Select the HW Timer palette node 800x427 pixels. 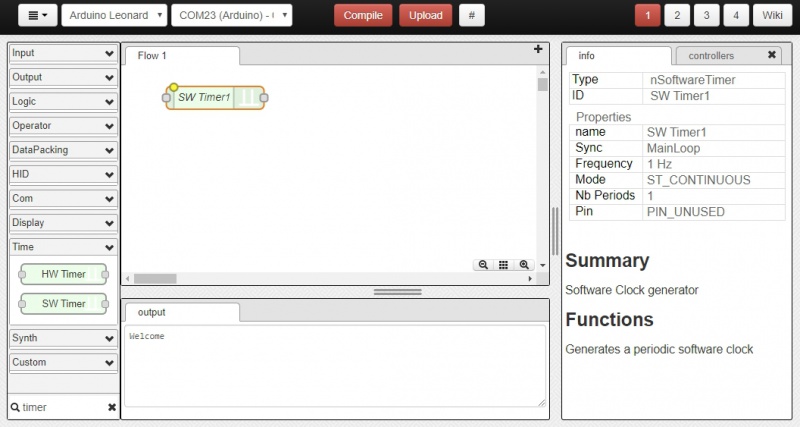tap(64, 274)
